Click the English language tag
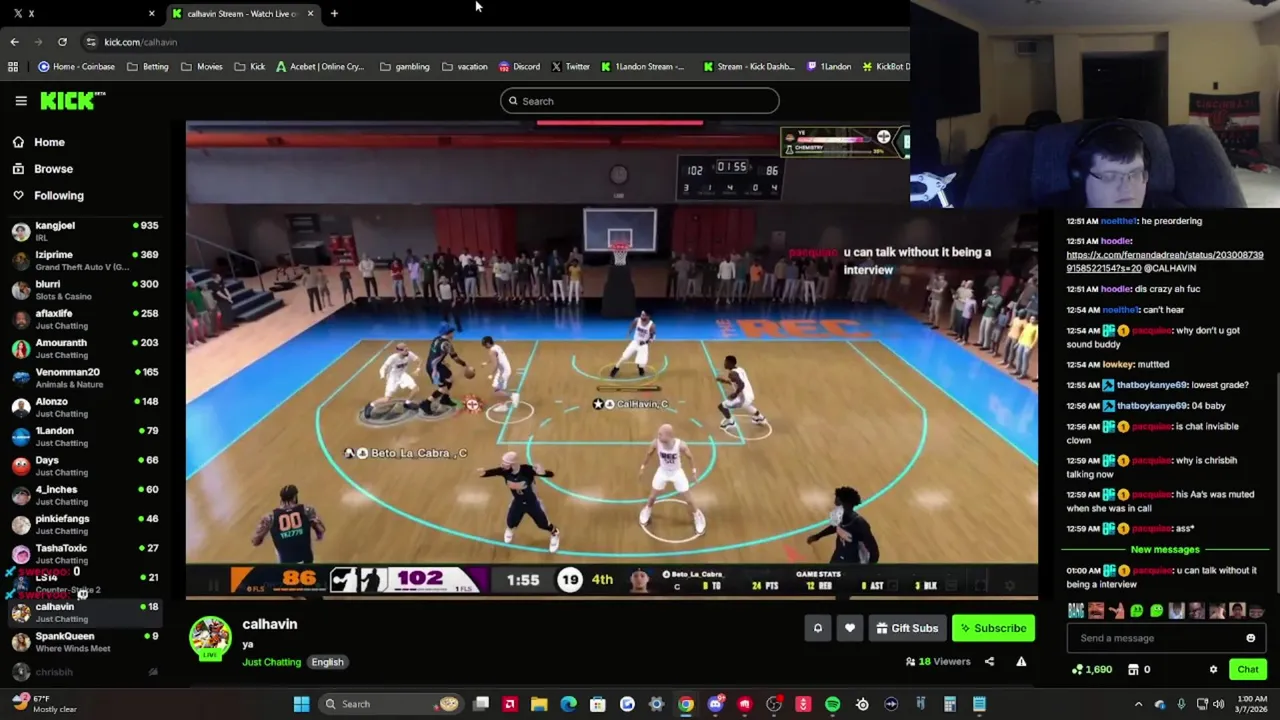 (327, 662)
